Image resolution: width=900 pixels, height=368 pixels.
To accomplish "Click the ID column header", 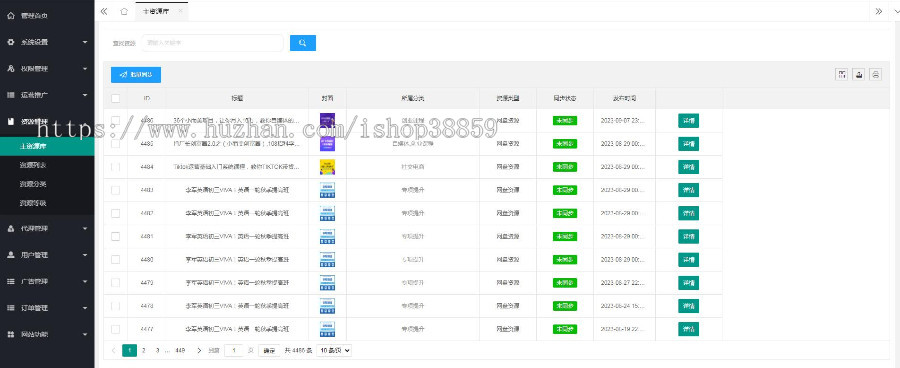I will tap(147, 99).
